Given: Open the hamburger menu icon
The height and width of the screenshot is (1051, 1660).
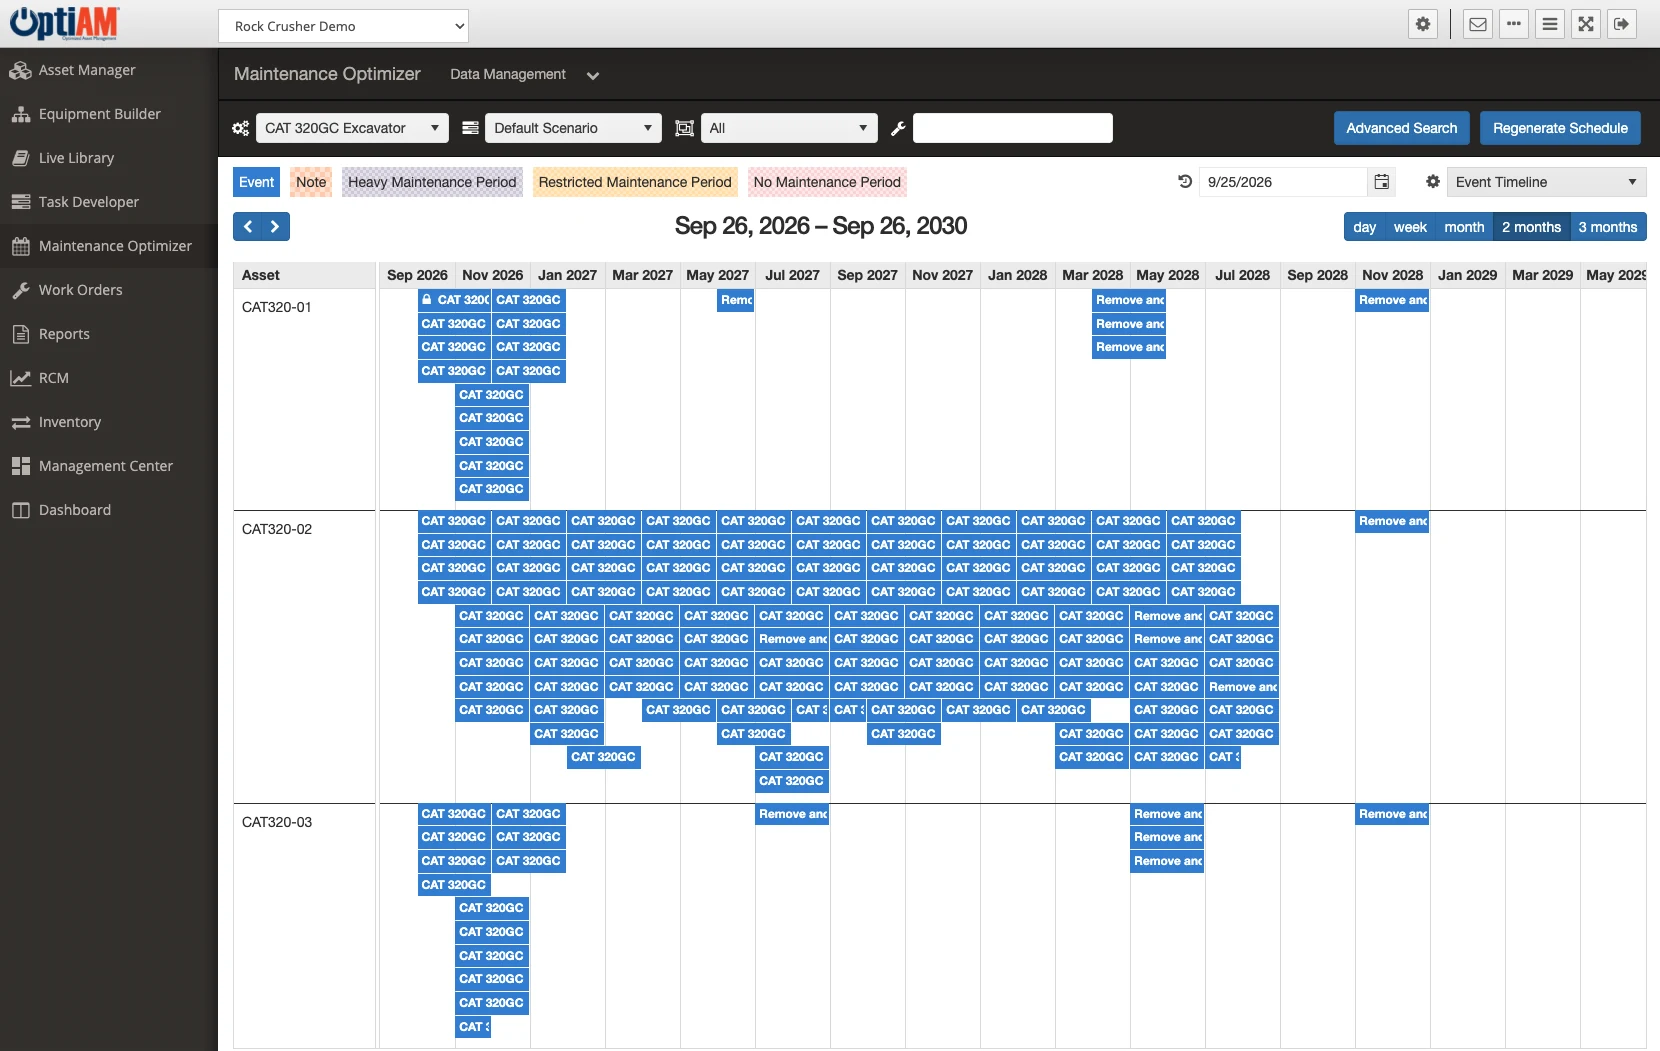Looking at the screenshot, I should click(1550, 24).
